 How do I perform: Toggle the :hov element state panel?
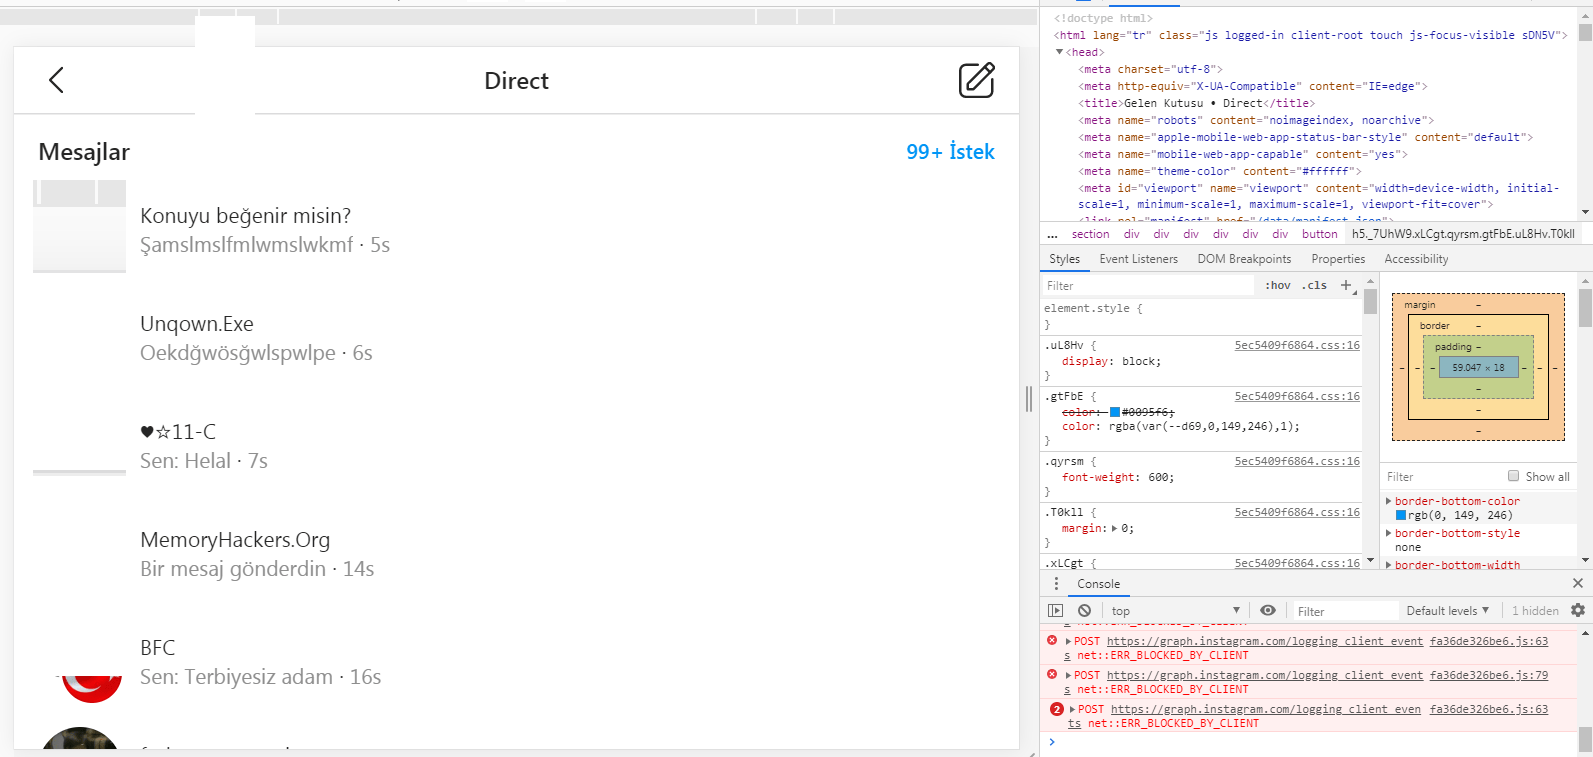click(x=1277, y=286)
